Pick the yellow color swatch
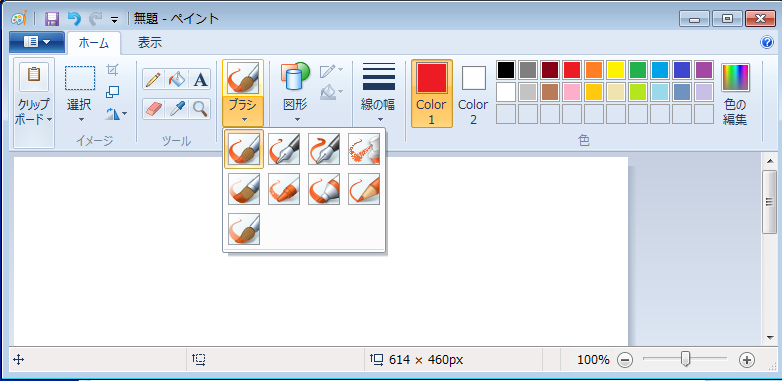782x381 pixels. pyautogui.click(x=616, y=70)
